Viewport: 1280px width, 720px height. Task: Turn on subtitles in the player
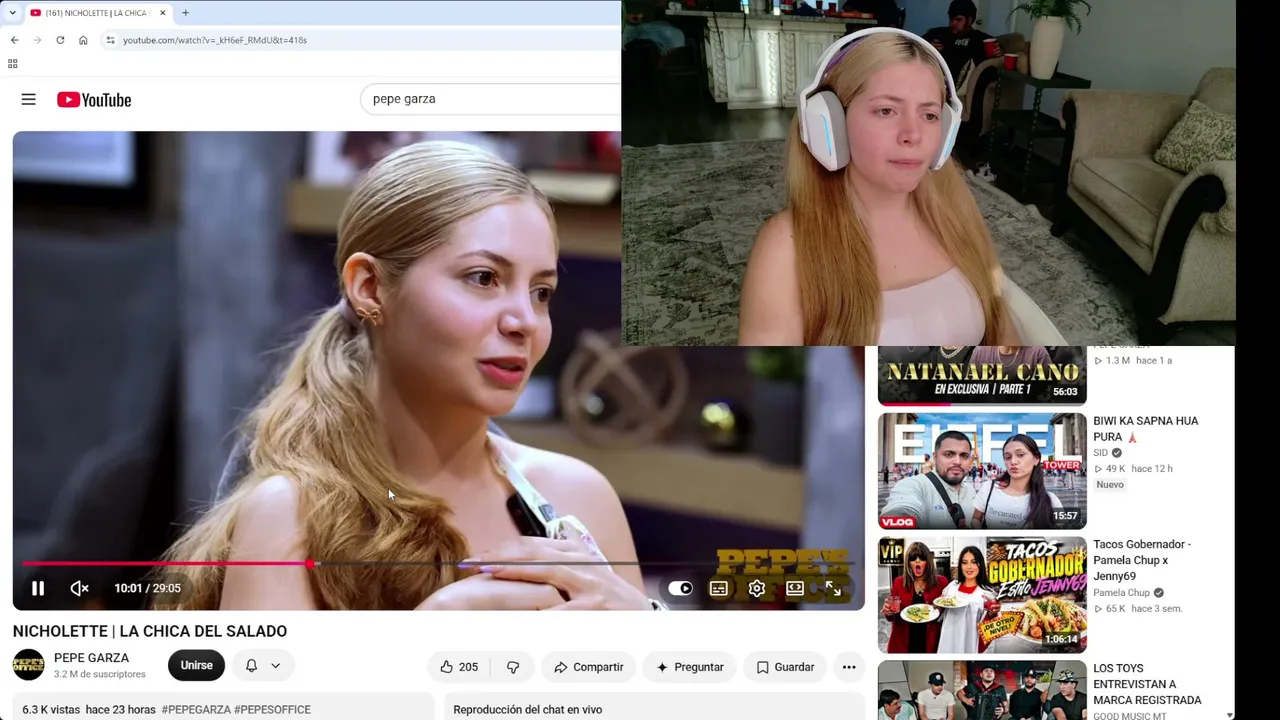click(718, 589)
